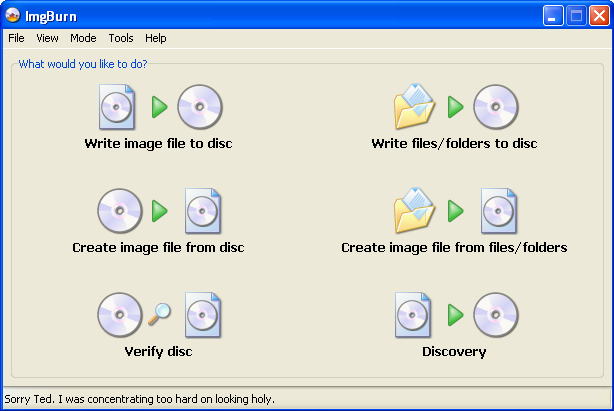The width and height of the screenshot is (614, 411).
Task: Click the image file icon above Create image file from files/folders
Action: (499, 211)
